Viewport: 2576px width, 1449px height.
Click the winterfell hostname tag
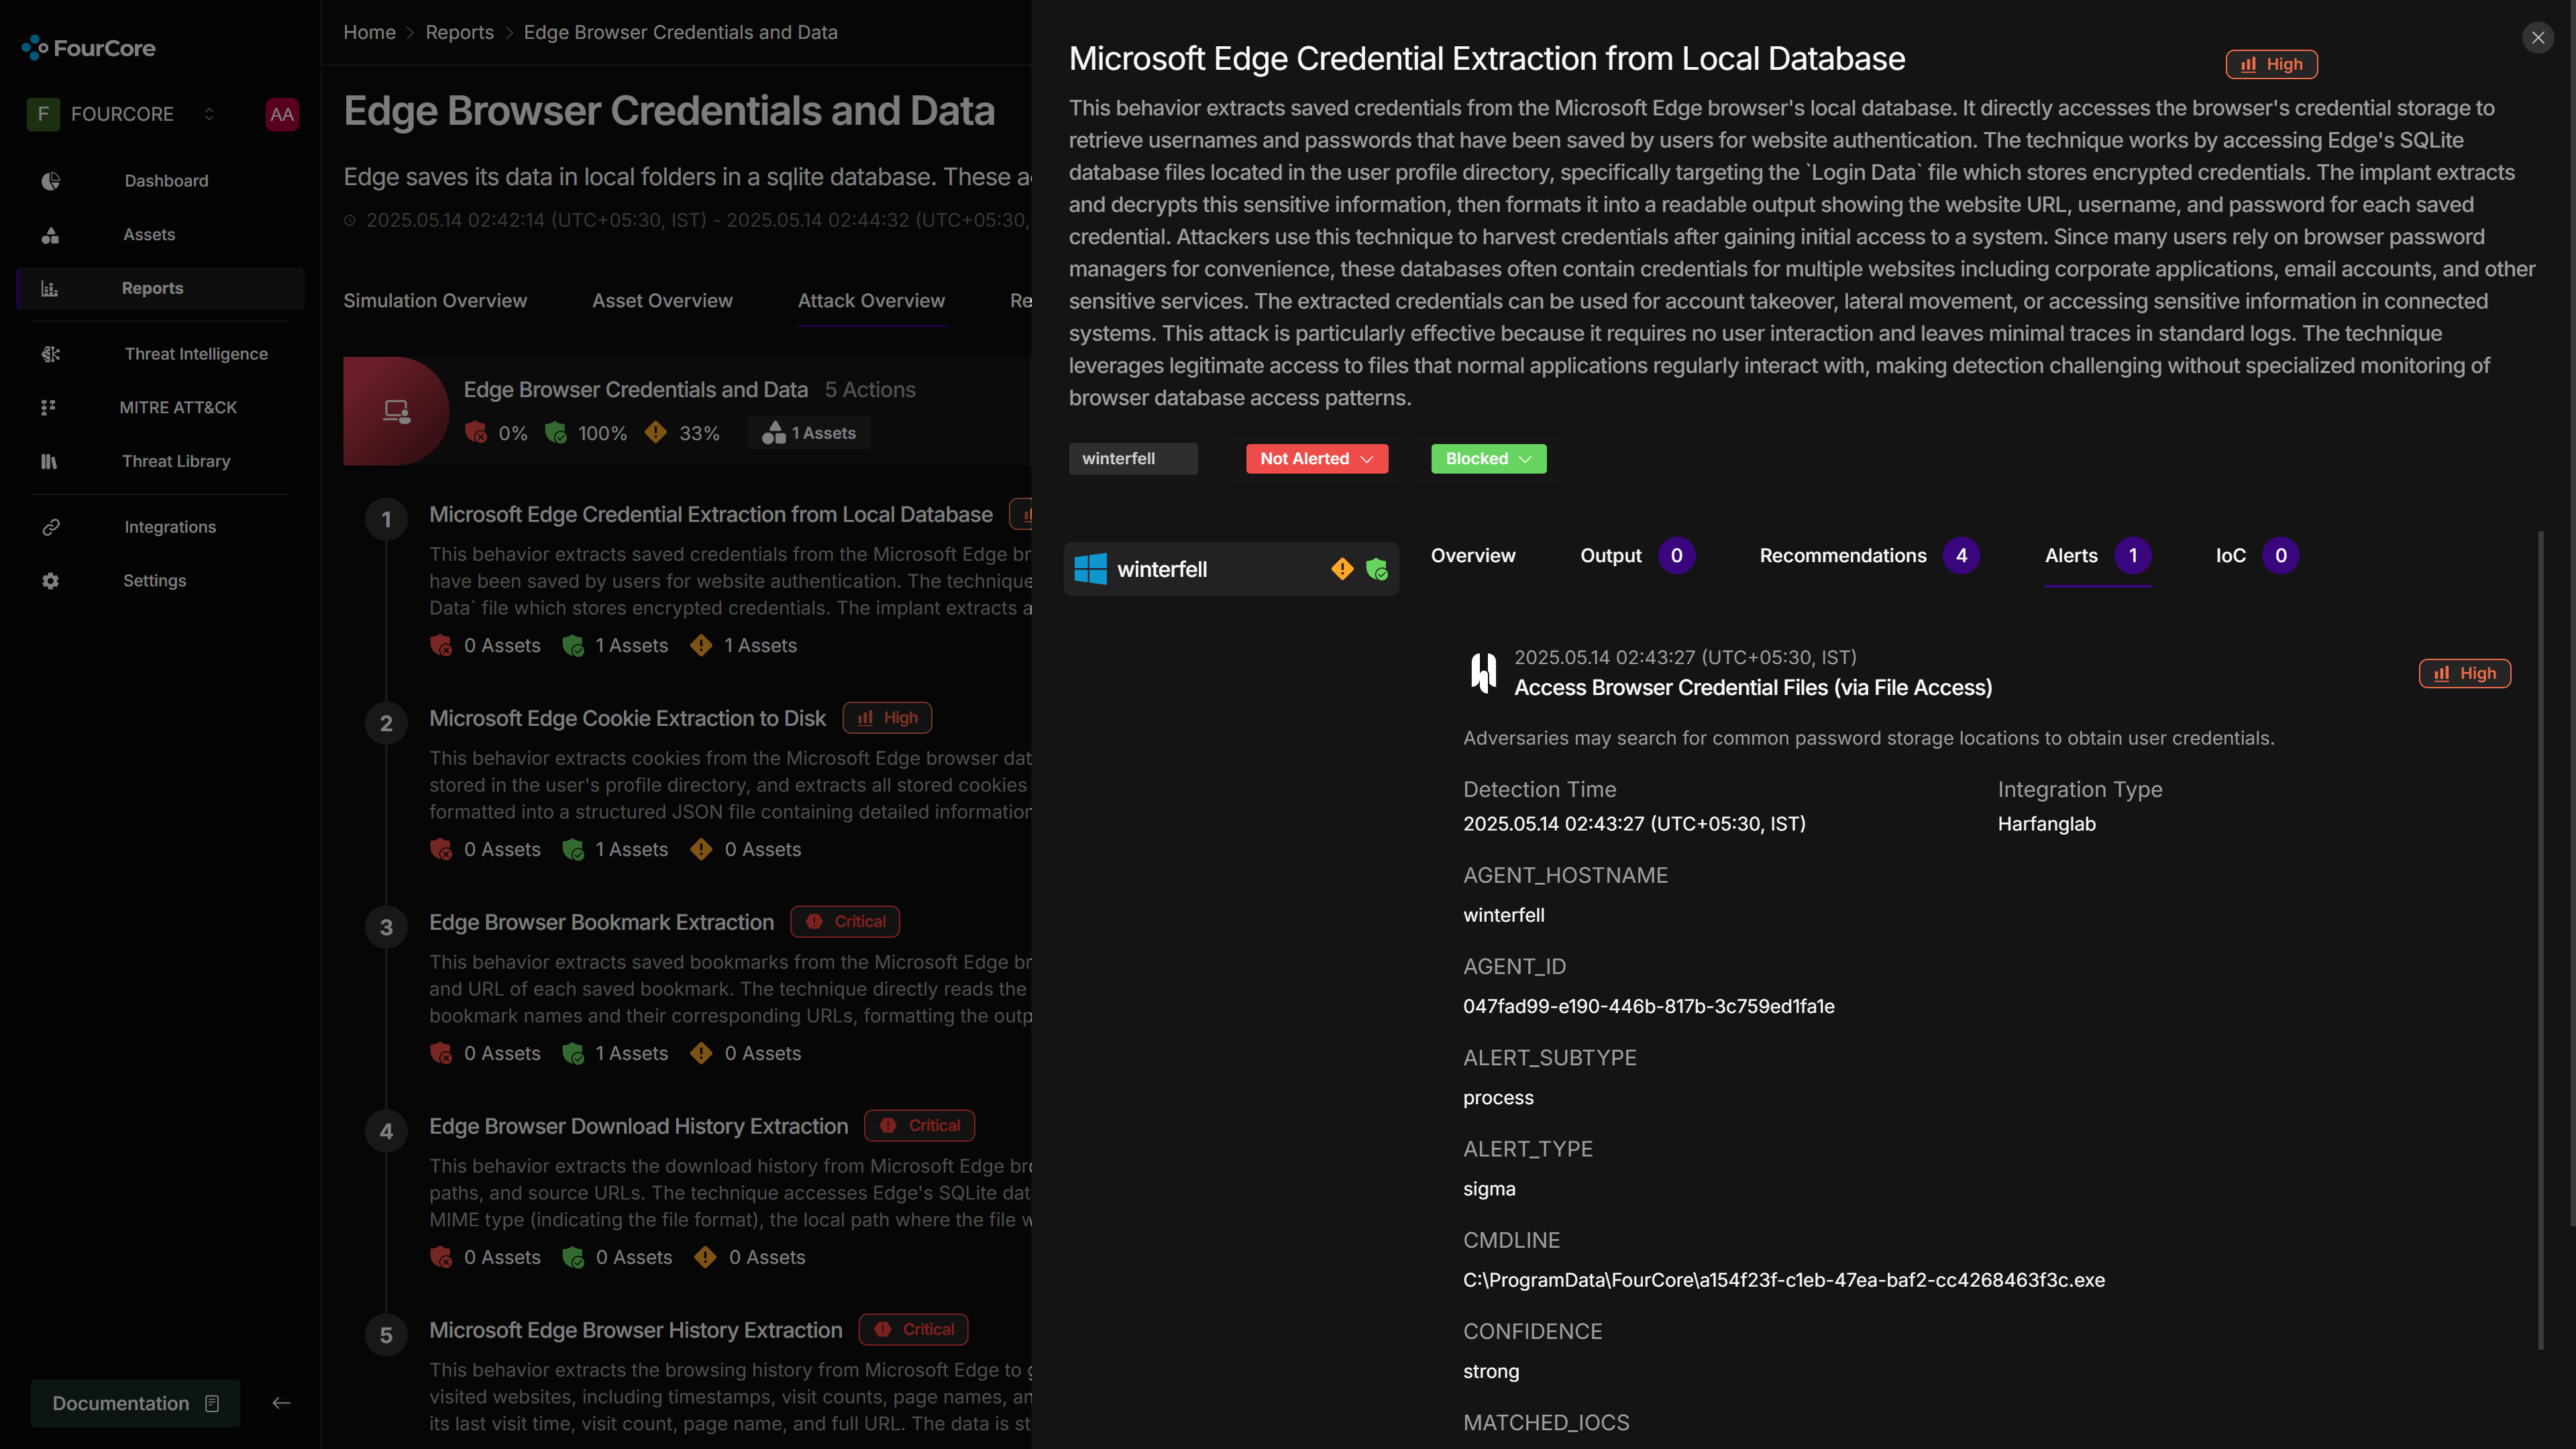coord(1132,458)
